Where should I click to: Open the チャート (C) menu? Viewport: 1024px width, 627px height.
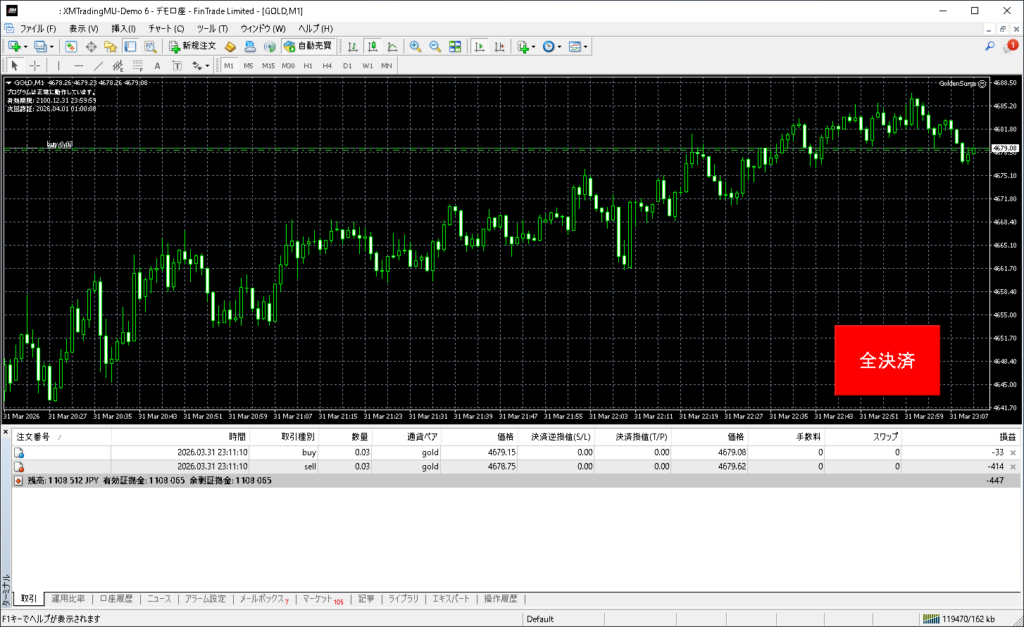166,28
